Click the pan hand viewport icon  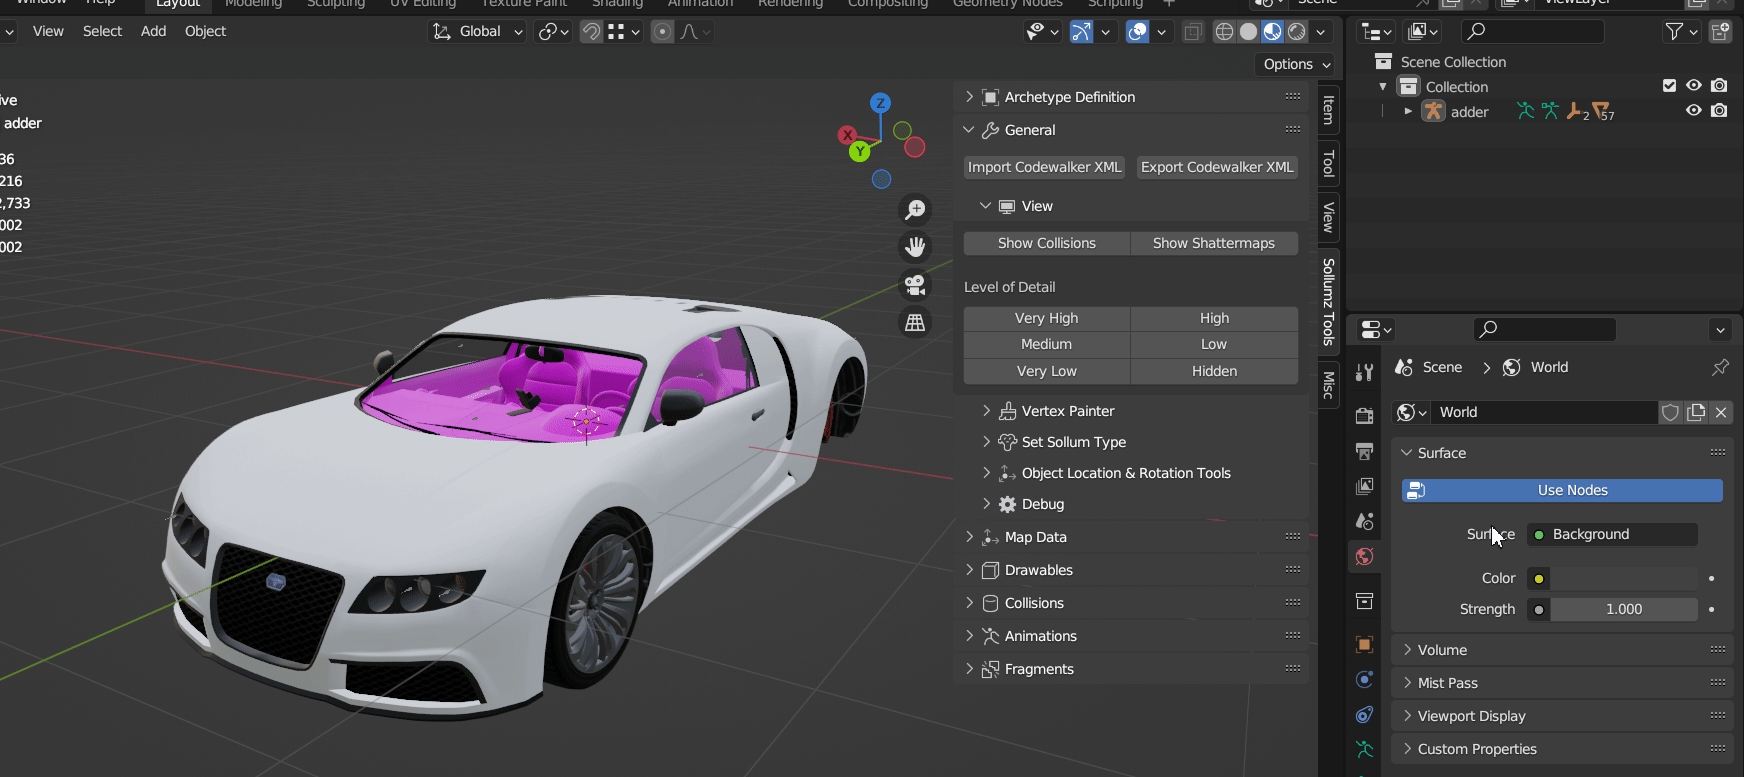tap(915, 247)
